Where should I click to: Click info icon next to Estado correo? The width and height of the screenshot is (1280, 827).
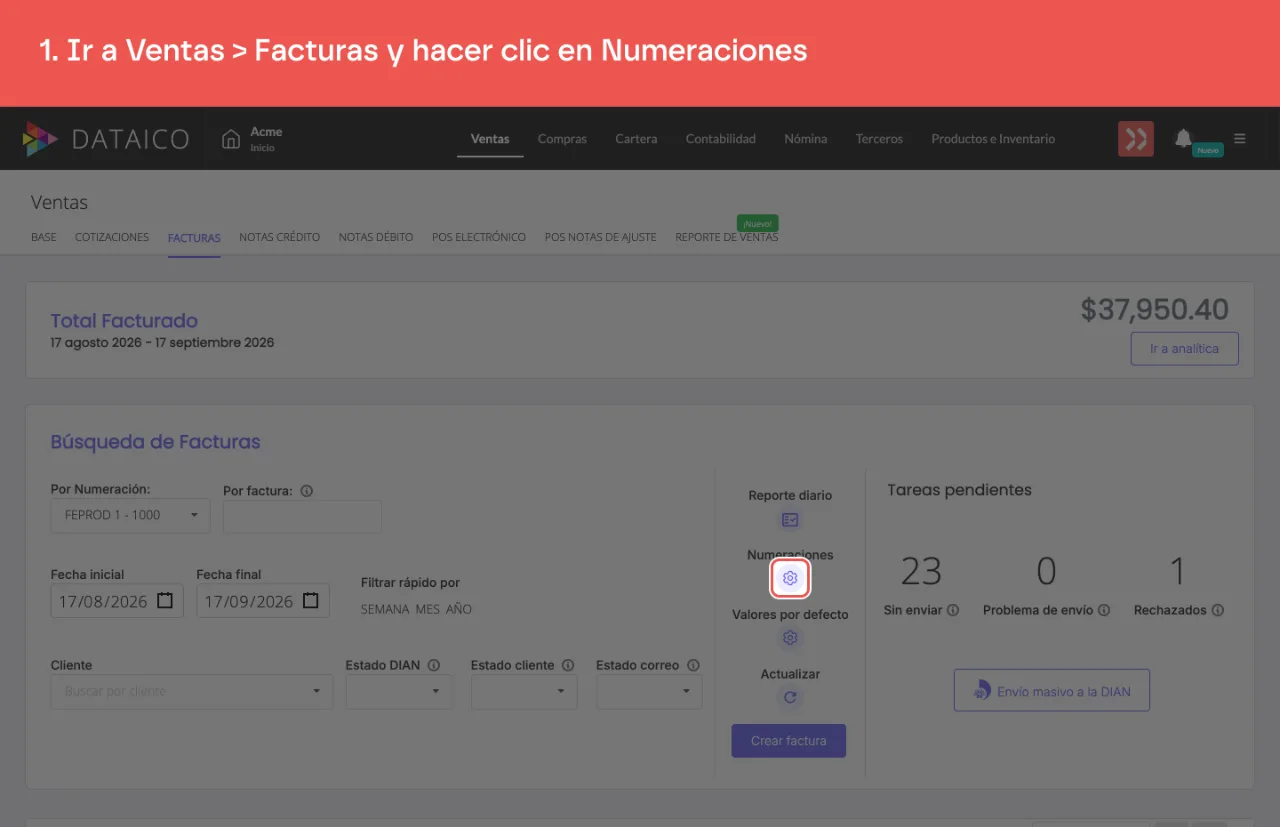tap(693, 665)
